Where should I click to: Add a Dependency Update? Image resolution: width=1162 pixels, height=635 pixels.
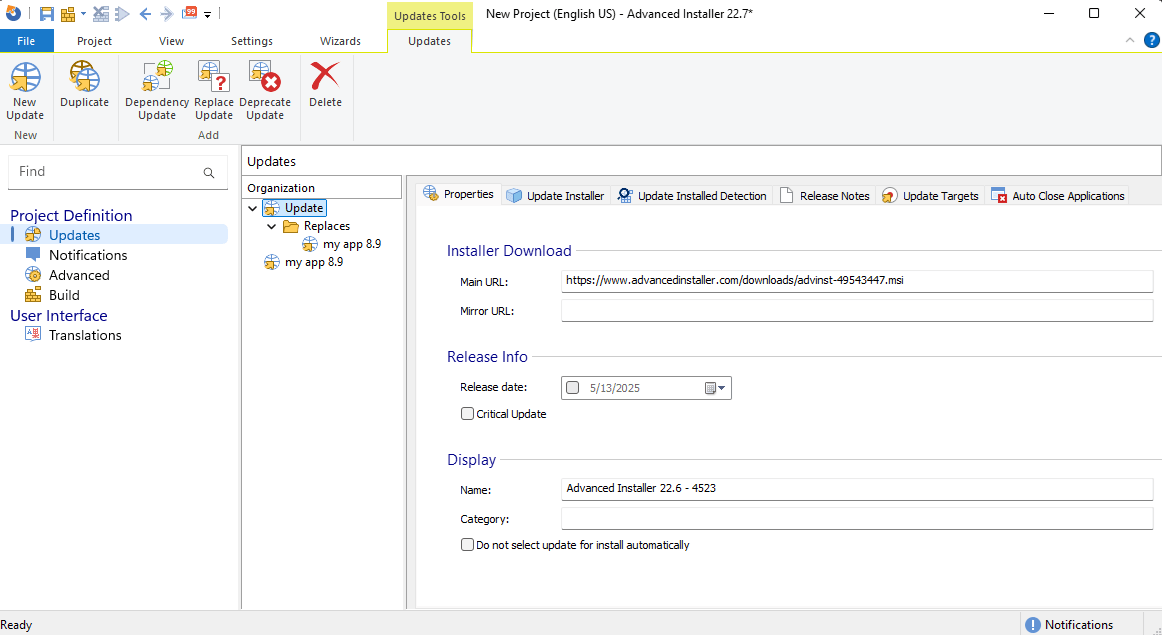(x=157, y=90)
